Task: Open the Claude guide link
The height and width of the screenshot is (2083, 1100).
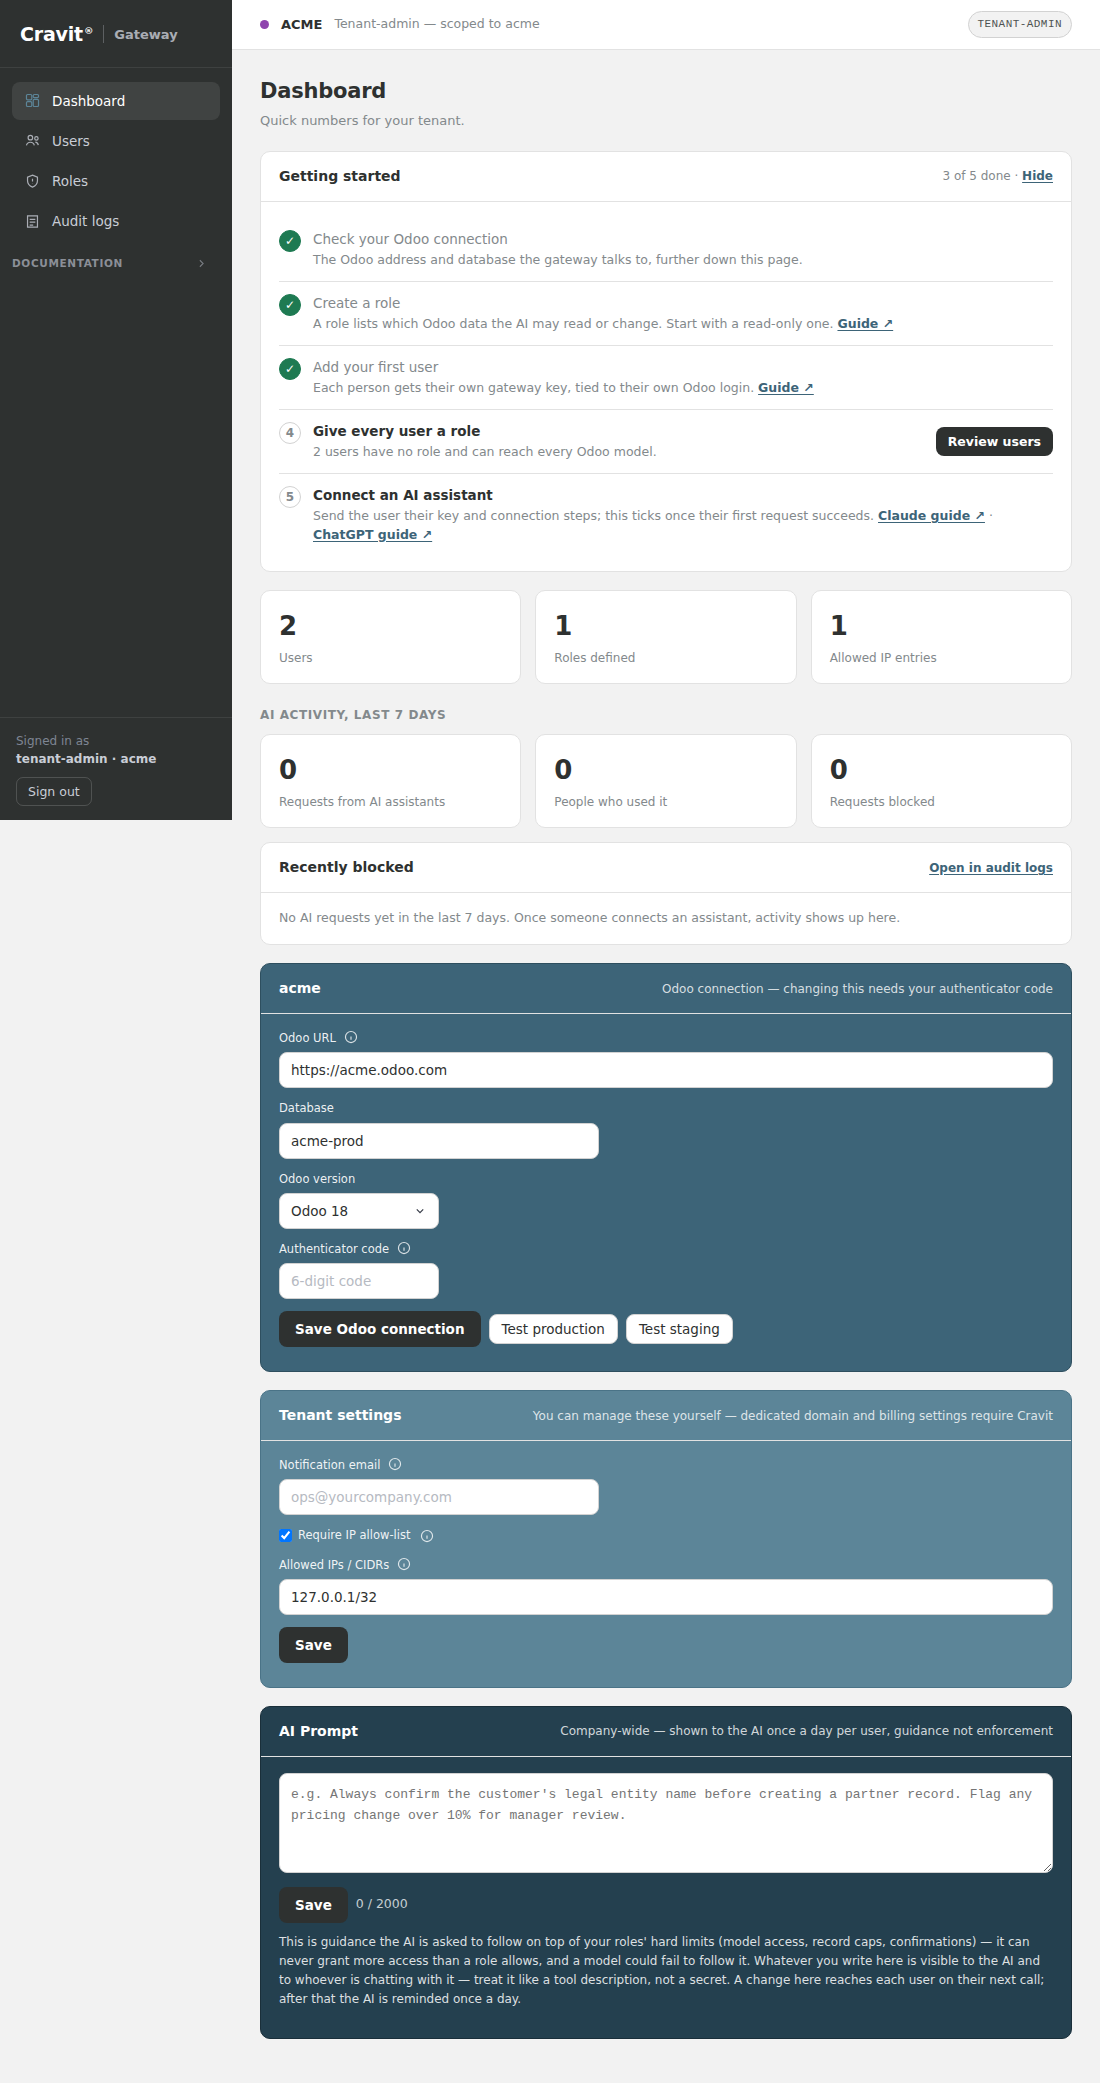Action: 931,516
